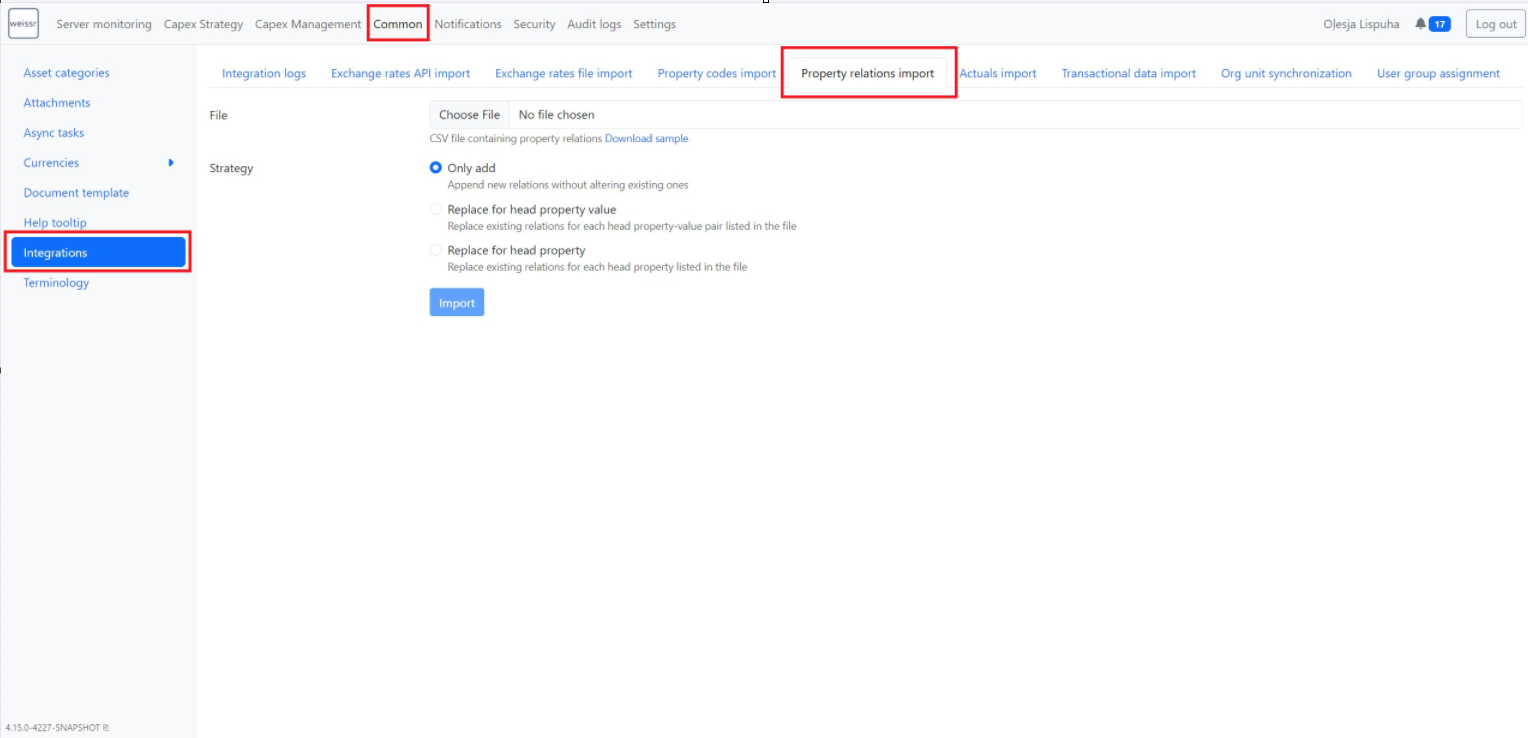Viewport: 1528px width, 738px height.
Task: Open Audit logs in the navigation bar
Action: [594, 24]
